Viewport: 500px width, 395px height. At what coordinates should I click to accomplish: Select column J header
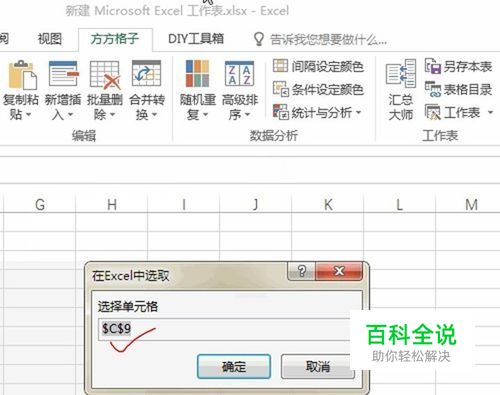coord(256,204)
